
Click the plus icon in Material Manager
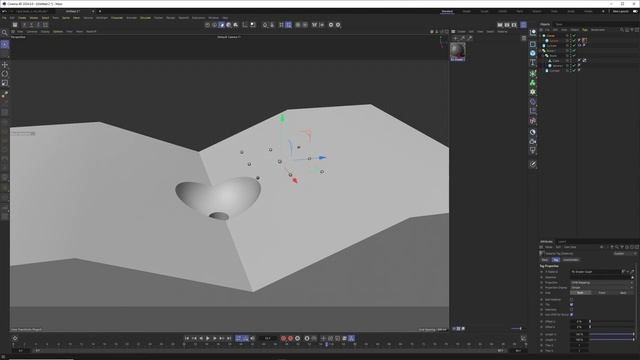456,38
